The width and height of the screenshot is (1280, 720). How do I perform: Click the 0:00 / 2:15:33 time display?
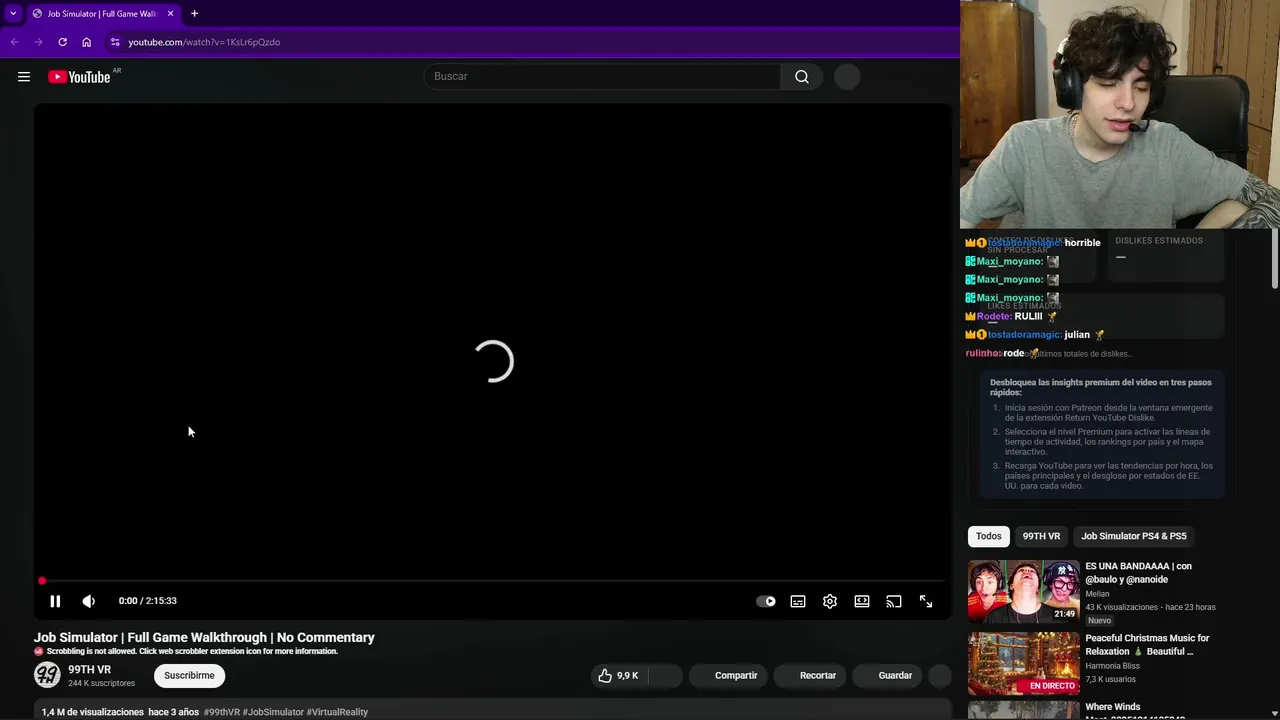(147, 601)
